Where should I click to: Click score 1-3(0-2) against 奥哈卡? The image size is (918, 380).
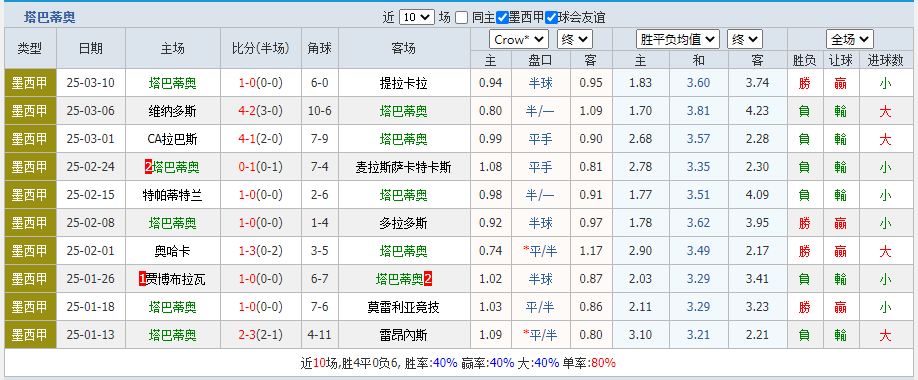click(261, 251)
